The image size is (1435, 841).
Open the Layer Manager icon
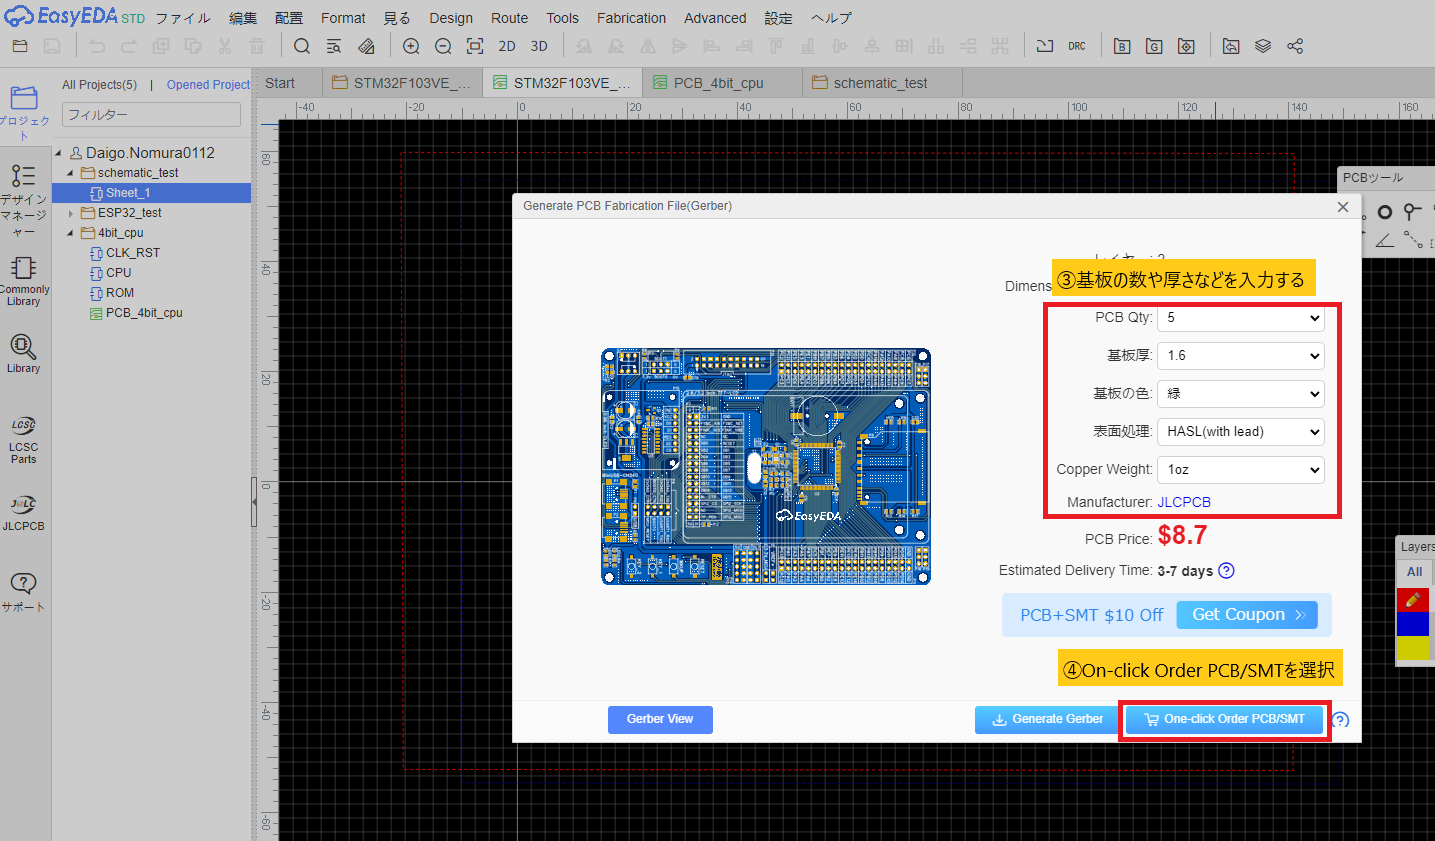click(x=1262, y=45)
